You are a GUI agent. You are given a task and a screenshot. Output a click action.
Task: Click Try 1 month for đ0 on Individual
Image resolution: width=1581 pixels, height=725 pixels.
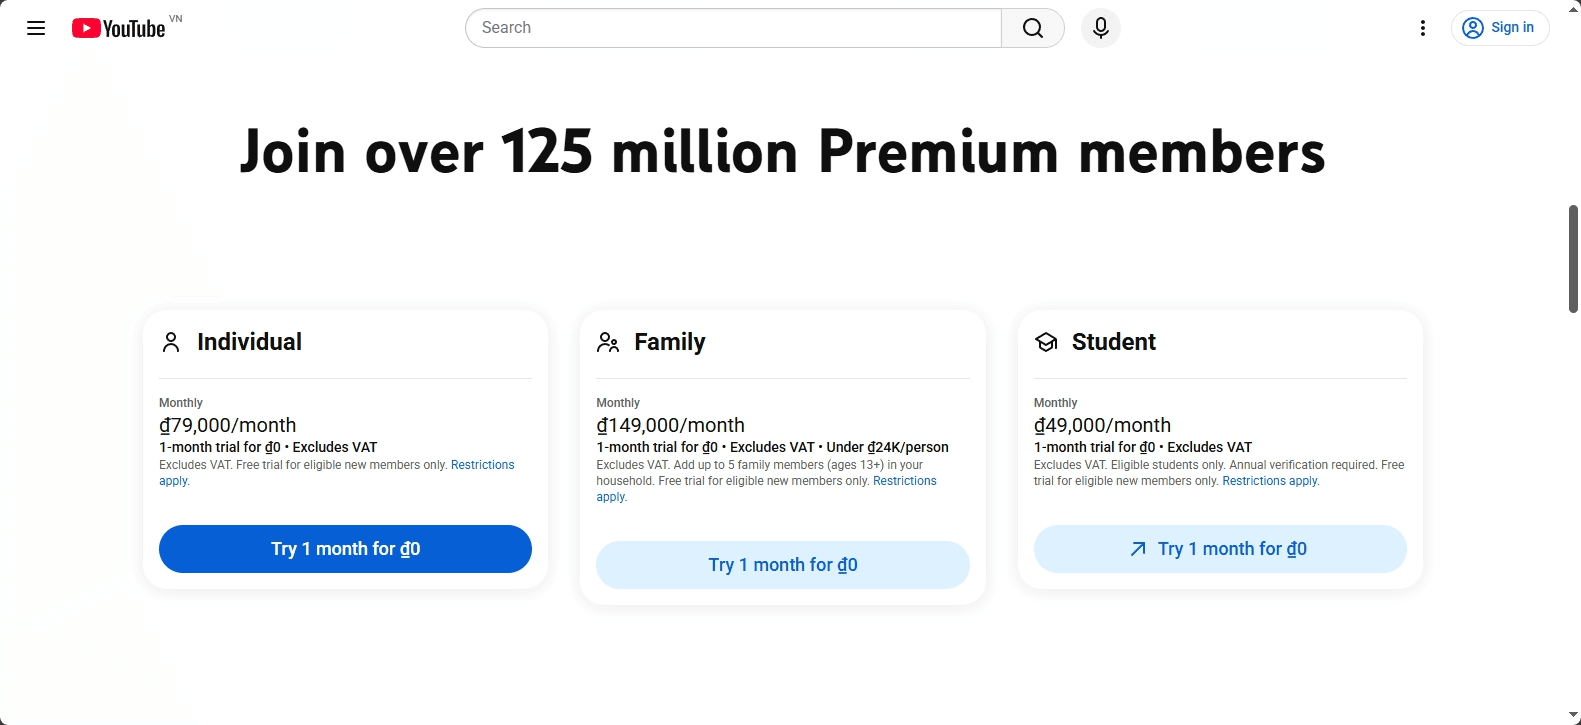(344, 549)
